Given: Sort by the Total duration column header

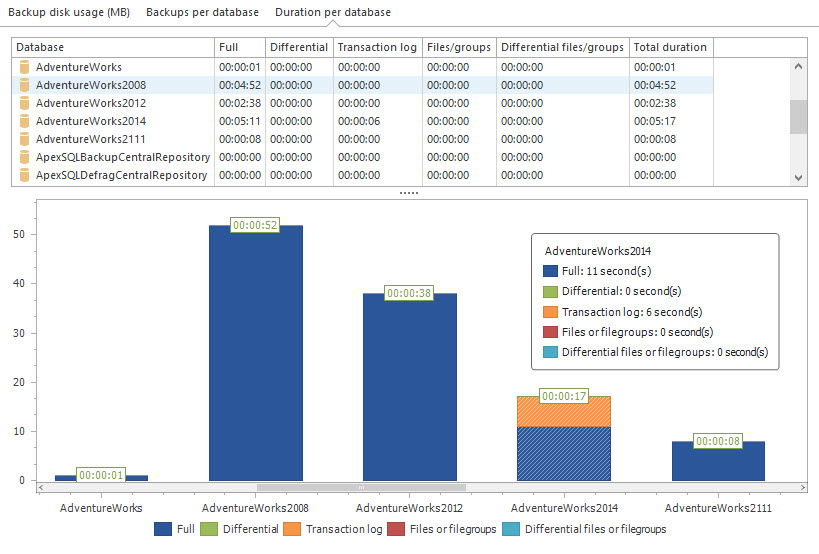Looking at the screenshot, I should coord(671,48).
